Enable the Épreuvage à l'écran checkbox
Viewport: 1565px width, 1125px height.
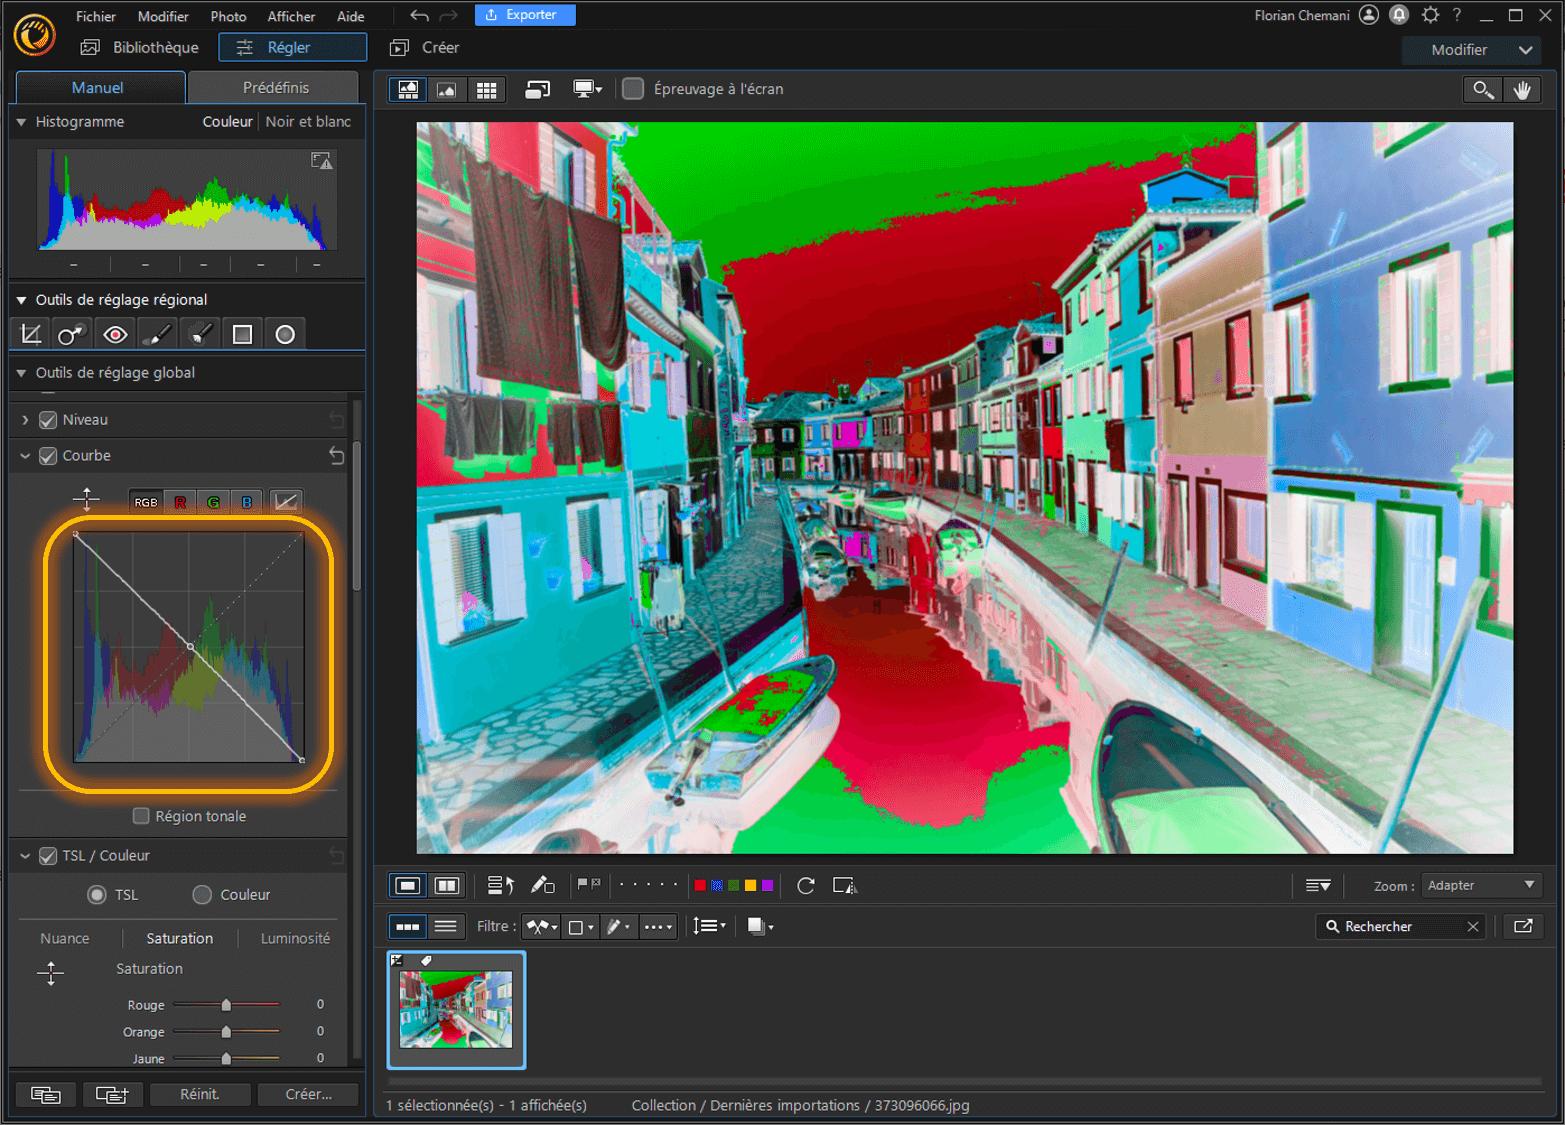(x=632, y=89)
